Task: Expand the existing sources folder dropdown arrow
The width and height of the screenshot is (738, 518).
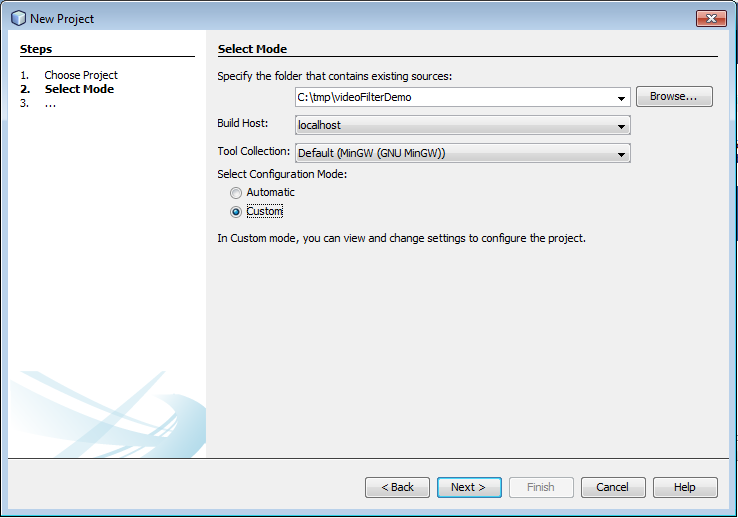Action: [621, 98]
